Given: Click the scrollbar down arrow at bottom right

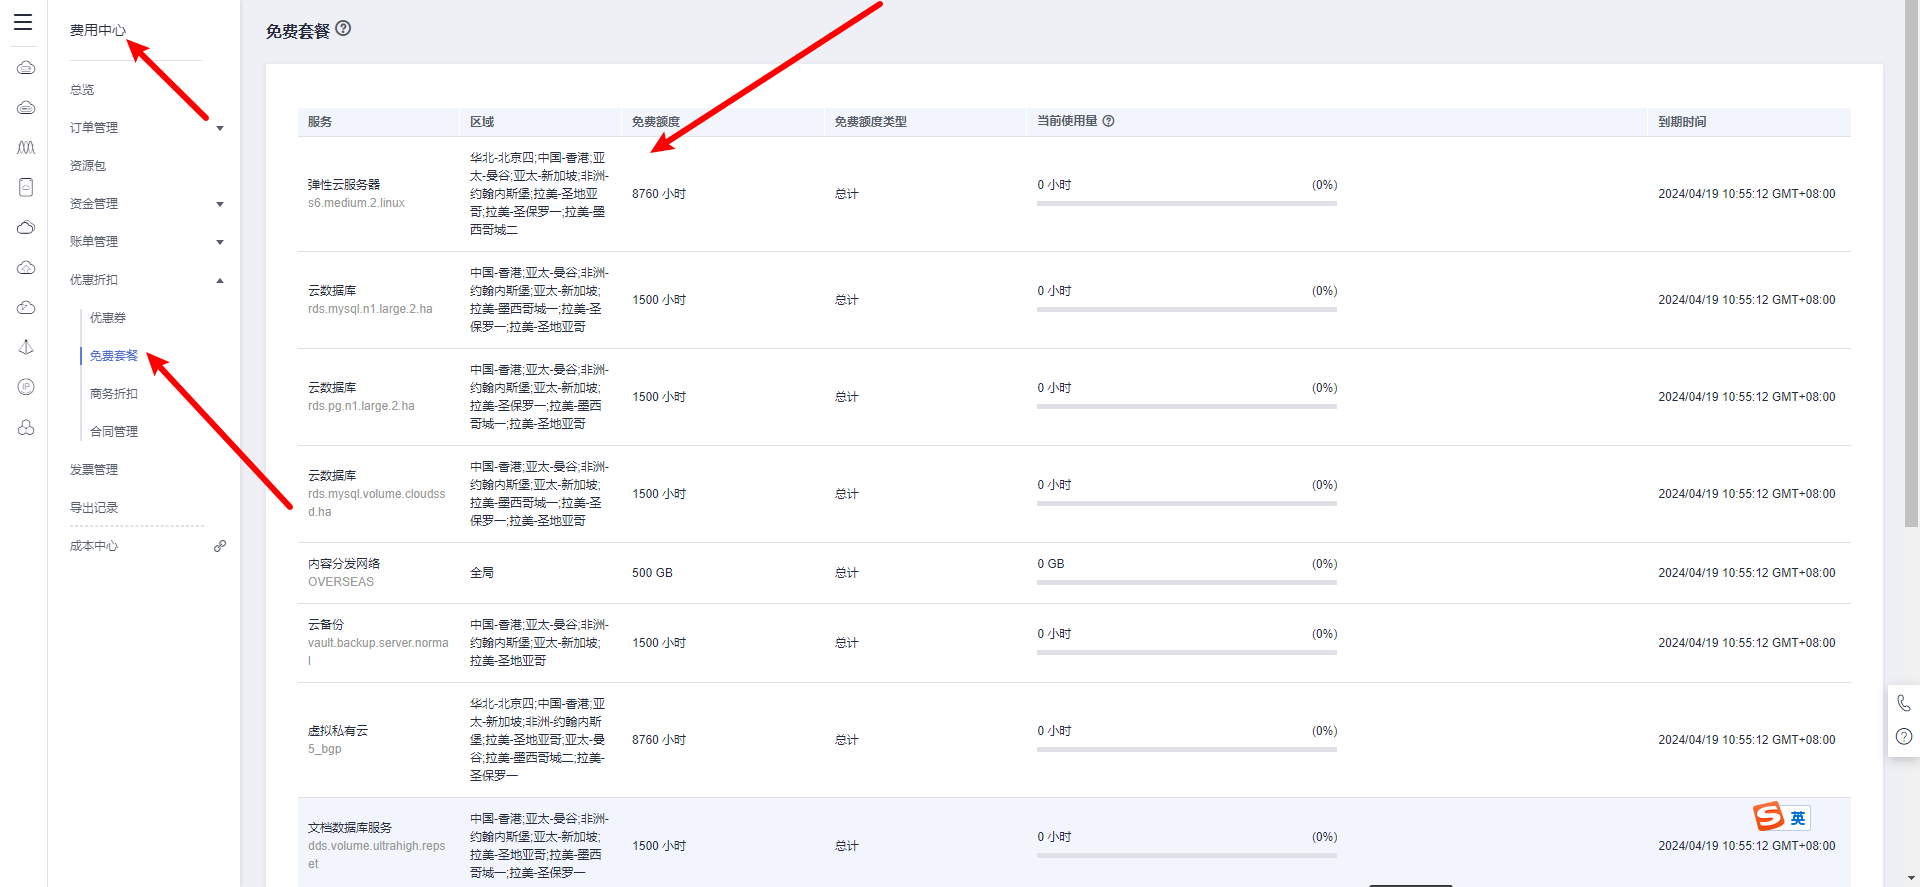Looking at the screenshot, I should tap(1912, 878).
